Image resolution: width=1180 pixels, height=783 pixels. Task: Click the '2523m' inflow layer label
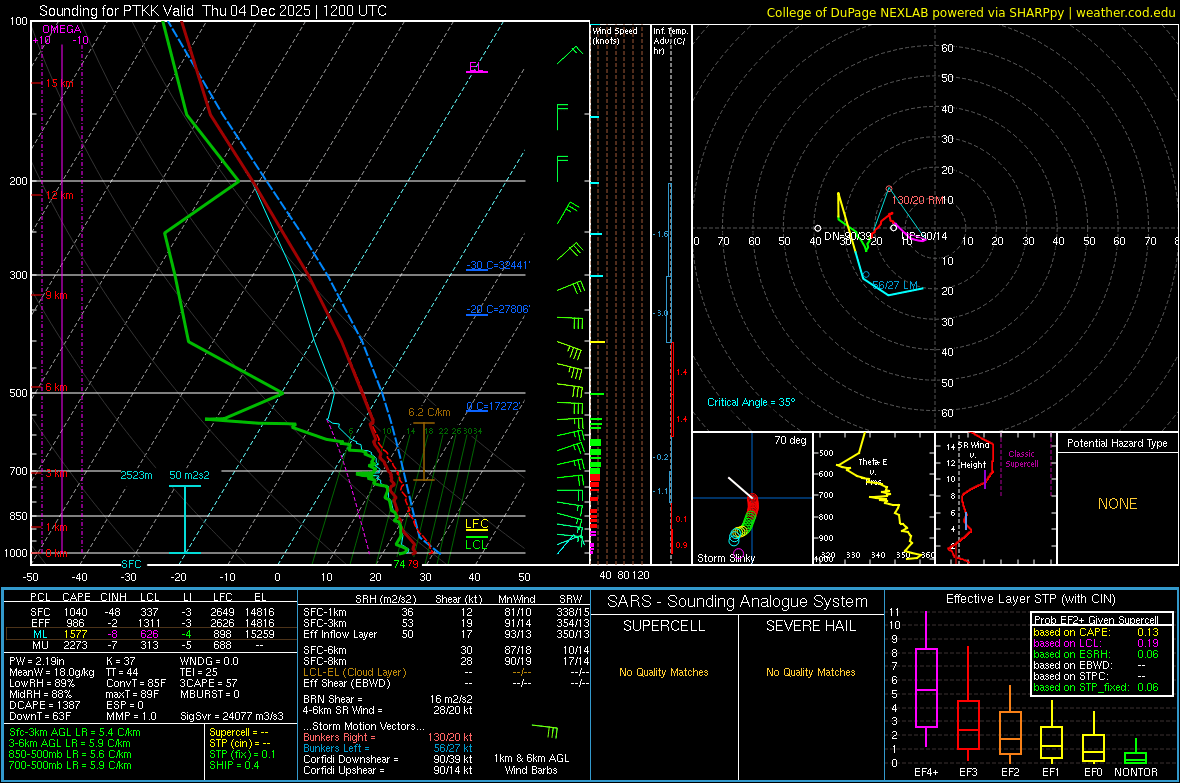click(x=136, y=475)
